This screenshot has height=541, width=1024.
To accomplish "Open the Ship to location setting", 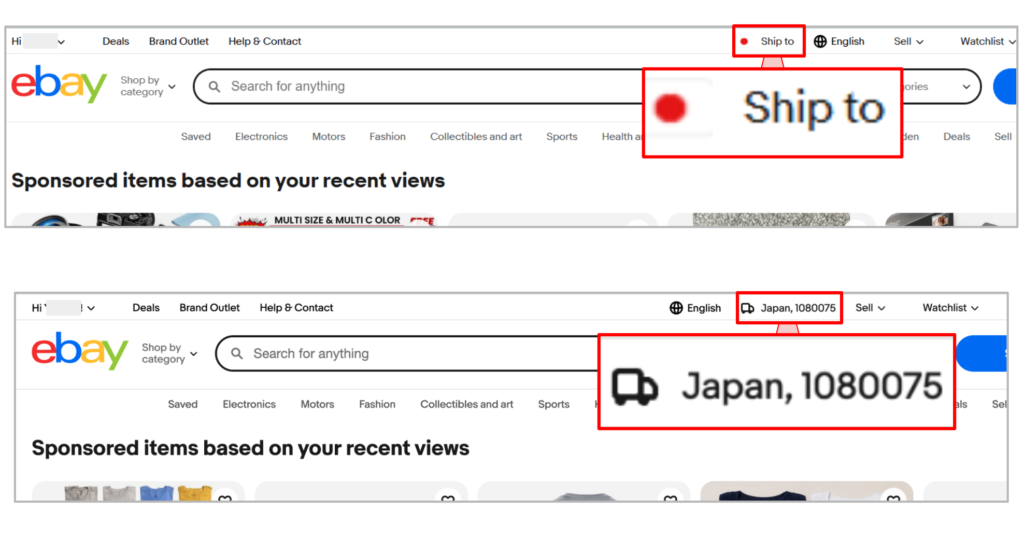I will 769,41.
